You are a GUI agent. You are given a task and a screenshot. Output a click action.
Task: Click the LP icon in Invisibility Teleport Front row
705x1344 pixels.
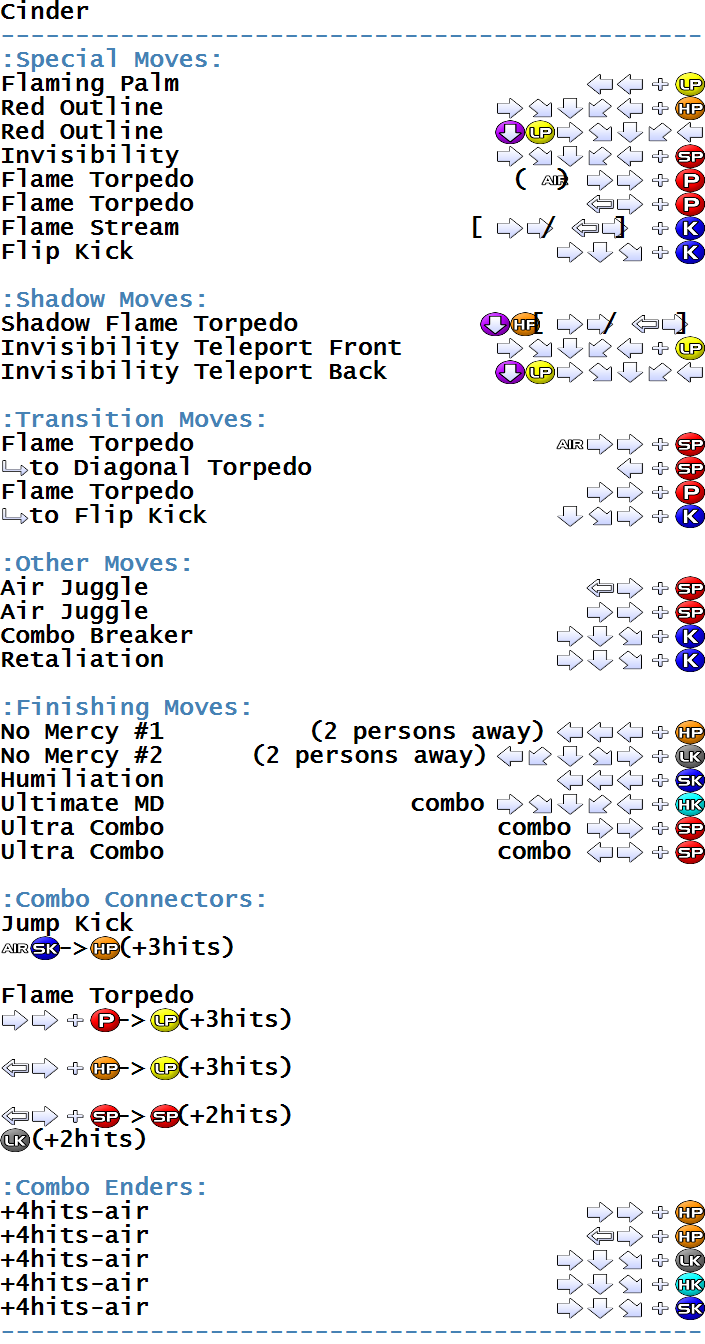(690, 348)
